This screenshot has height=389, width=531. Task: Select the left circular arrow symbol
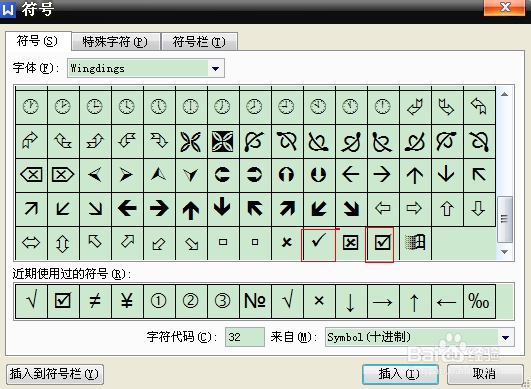click(x=223, y=175)
